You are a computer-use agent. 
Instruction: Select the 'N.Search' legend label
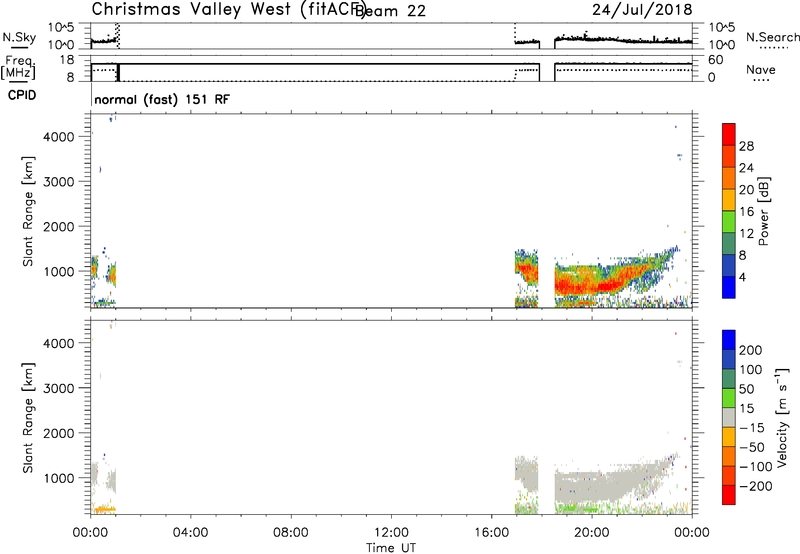(x=772, y=37)
